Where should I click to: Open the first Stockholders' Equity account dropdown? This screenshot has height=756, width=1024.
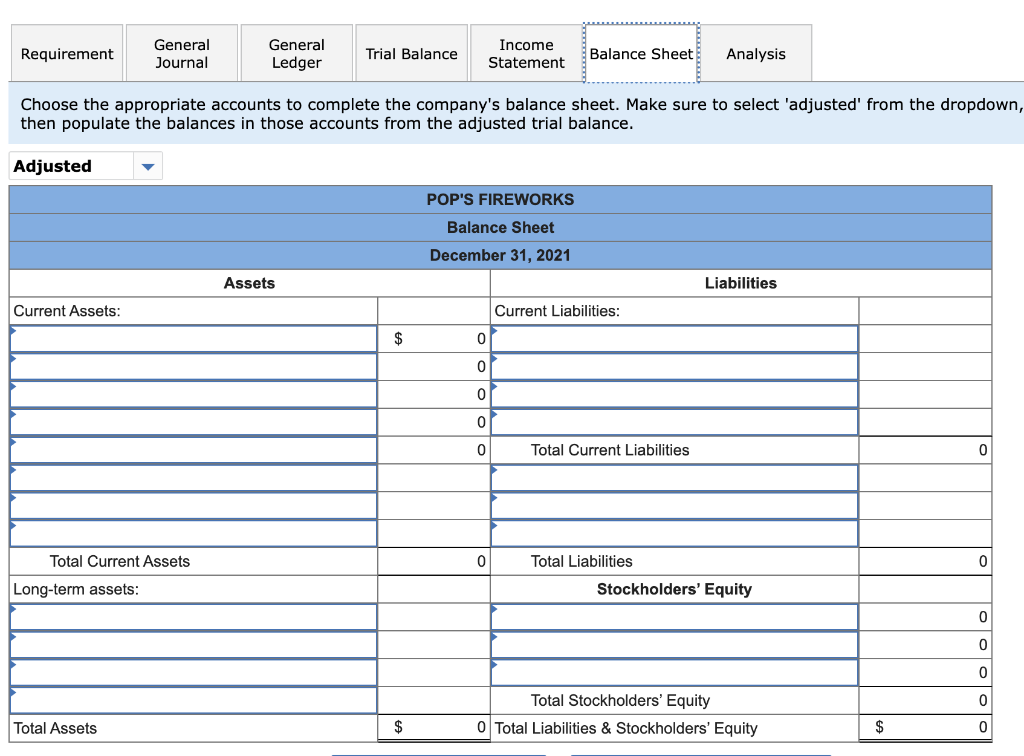675,617
